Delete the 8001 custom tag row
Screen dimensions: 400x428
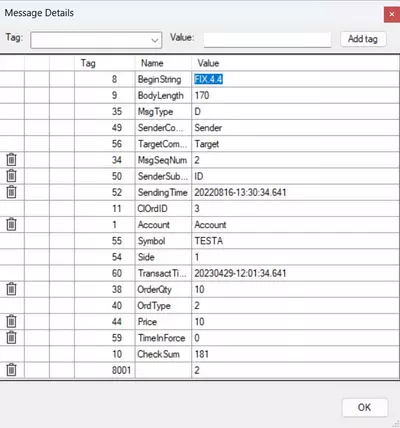11,370
